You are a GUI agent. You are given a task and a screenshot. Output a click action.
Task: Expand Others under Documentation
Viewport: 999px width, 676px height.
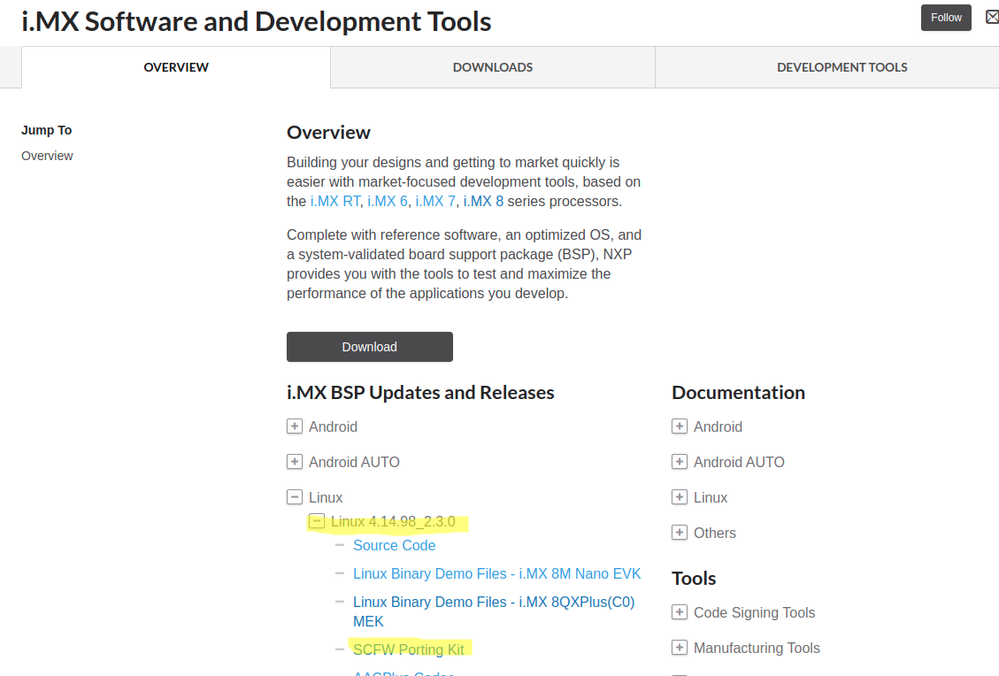pos(679,533)
